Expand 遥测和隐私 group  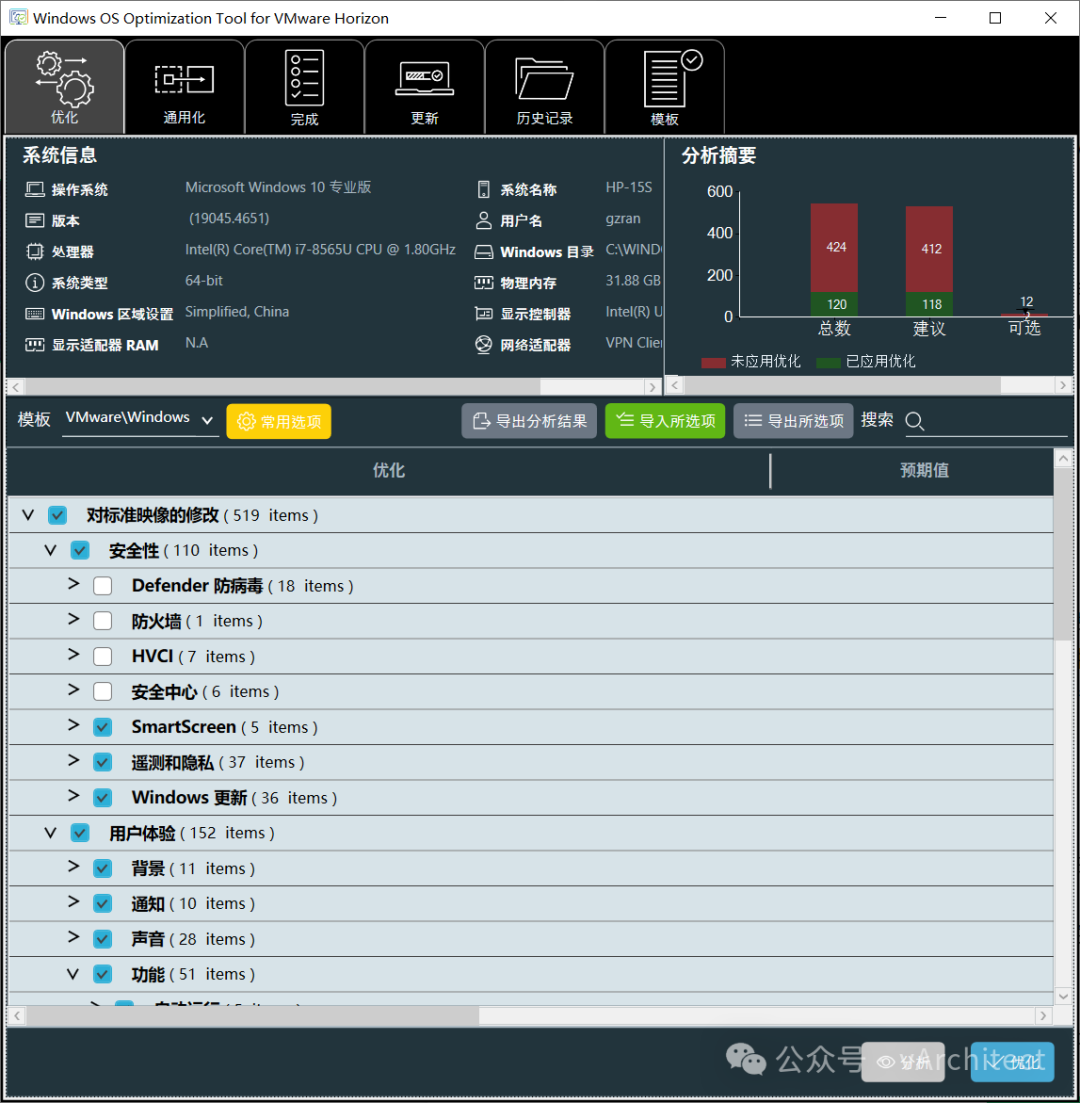(x=73, y=760)
